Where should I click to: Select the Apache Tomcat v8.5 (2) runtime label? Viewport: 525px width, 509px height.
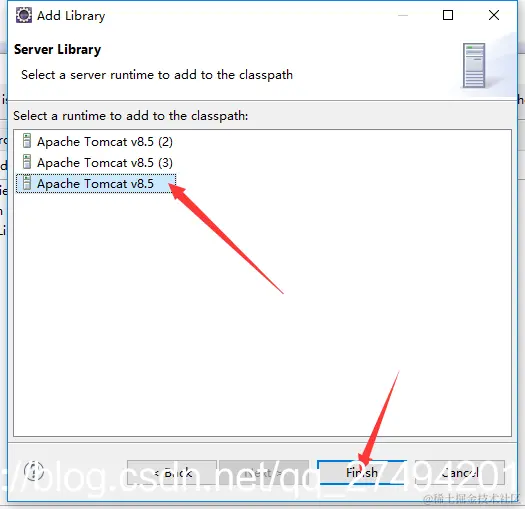pos(105,142)
